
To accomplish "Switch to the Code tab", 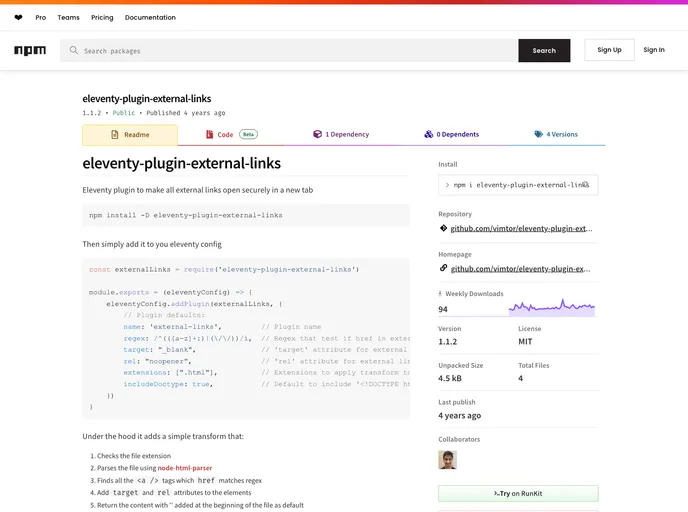I will click(x=232, y=135).
